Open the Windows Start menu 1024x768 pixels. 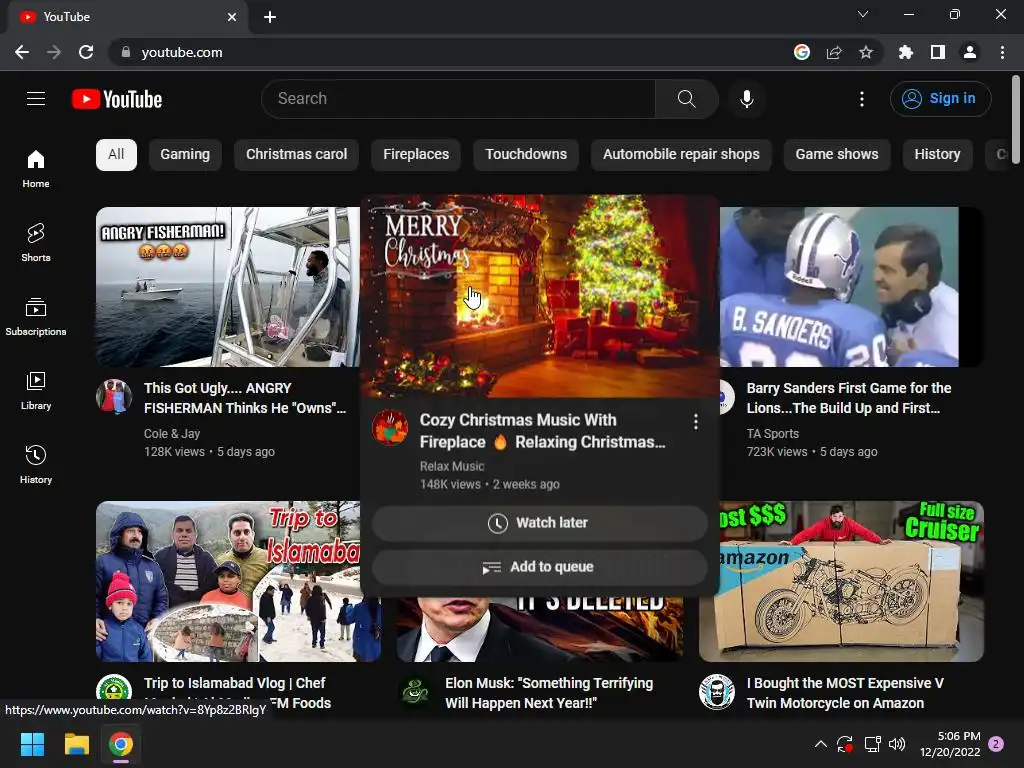(x=32, y=744)
